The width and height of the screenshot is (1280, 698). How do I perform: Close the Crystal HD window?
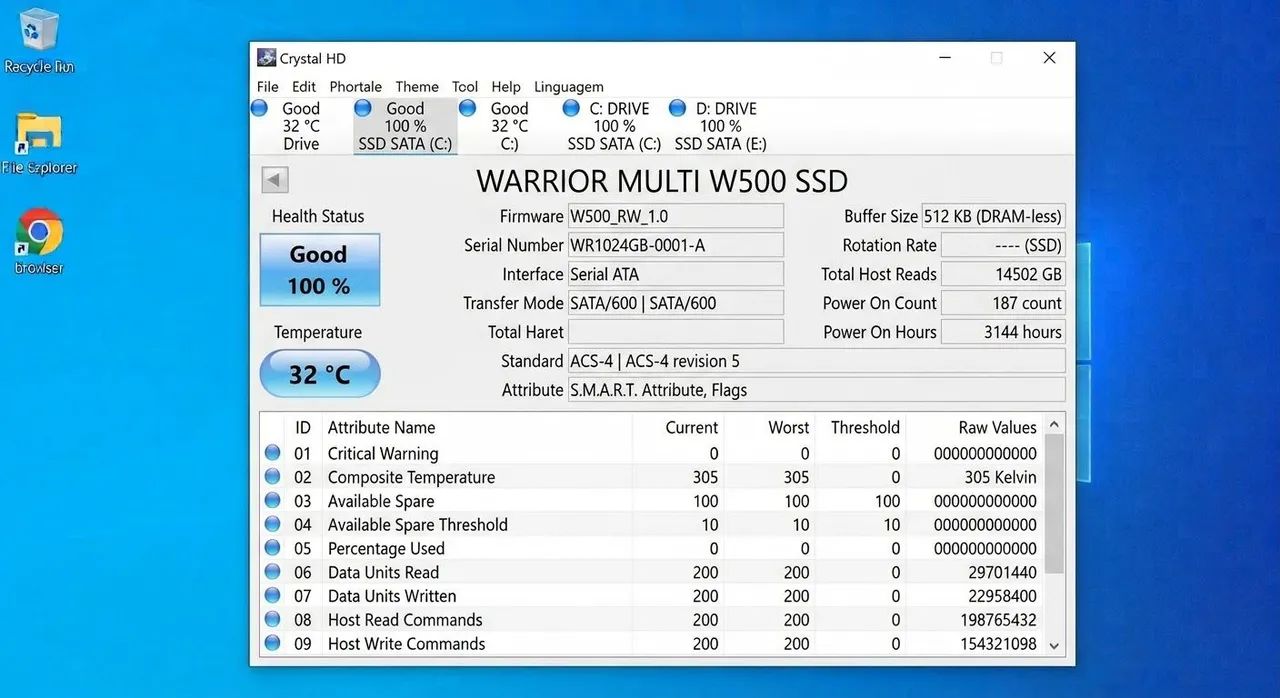[1049, 58]
